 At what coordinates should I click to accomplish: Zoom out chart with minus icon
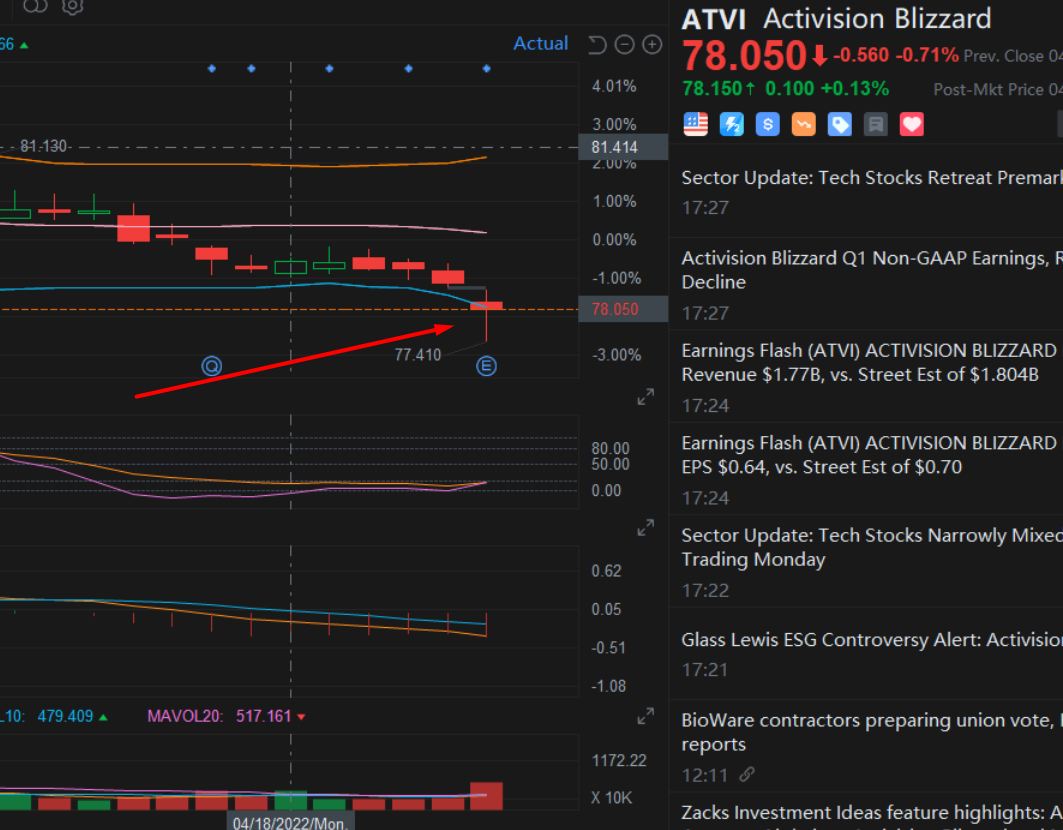coord(624,45)
